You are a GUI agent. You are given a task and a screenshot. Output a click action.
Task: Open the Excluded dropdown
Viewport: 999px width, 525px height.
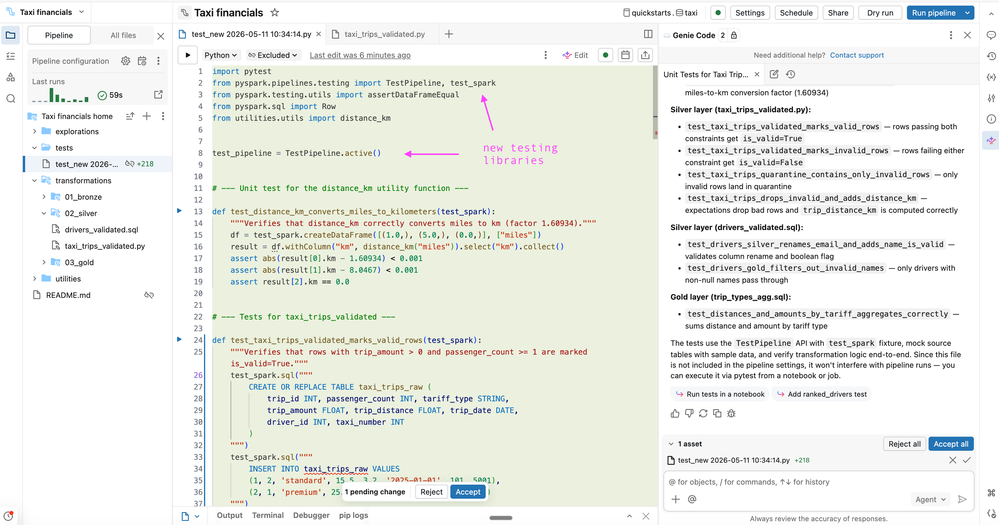(273, 55)
